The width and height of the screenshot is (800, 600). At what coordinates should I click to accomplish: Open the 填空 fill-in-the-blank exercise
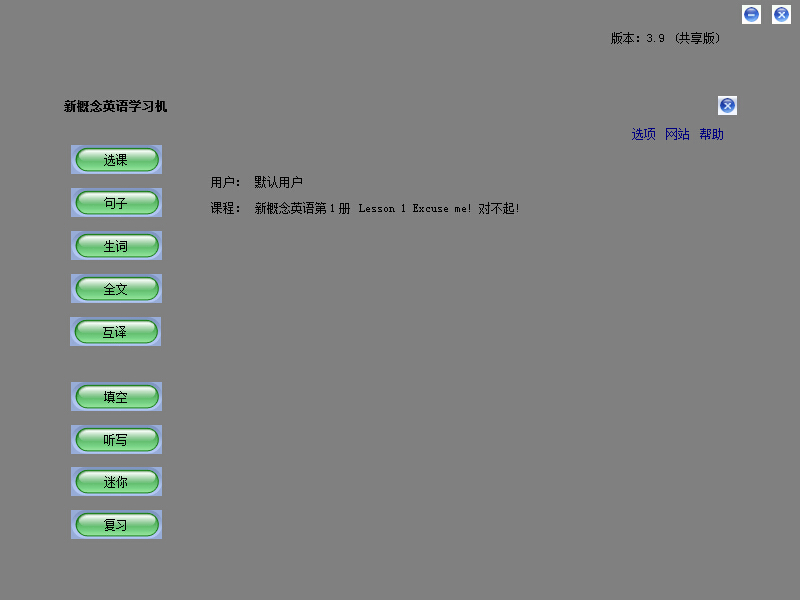coord(116,396)
